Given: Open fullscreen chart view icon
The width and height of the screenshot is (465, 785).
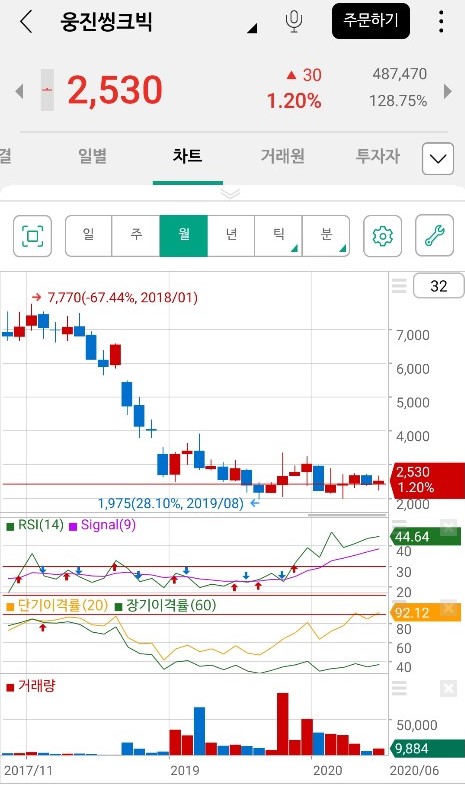Looking at the screenshot, I should coord(33,236).
